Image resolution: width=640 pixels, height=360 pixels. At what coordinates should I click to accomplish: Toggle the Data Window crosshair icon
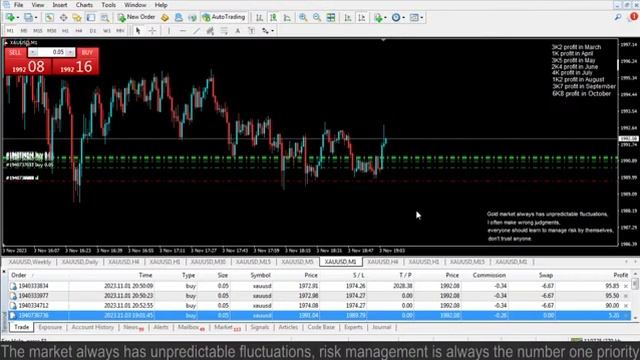[63, 18]
